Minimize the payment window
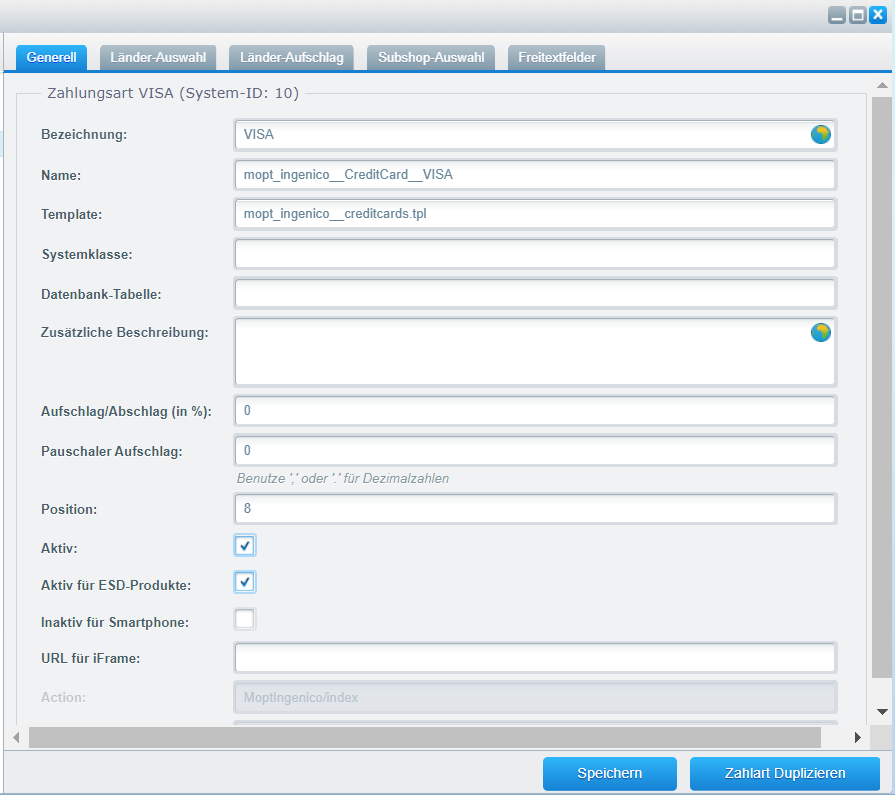 (x=837, y=15)
